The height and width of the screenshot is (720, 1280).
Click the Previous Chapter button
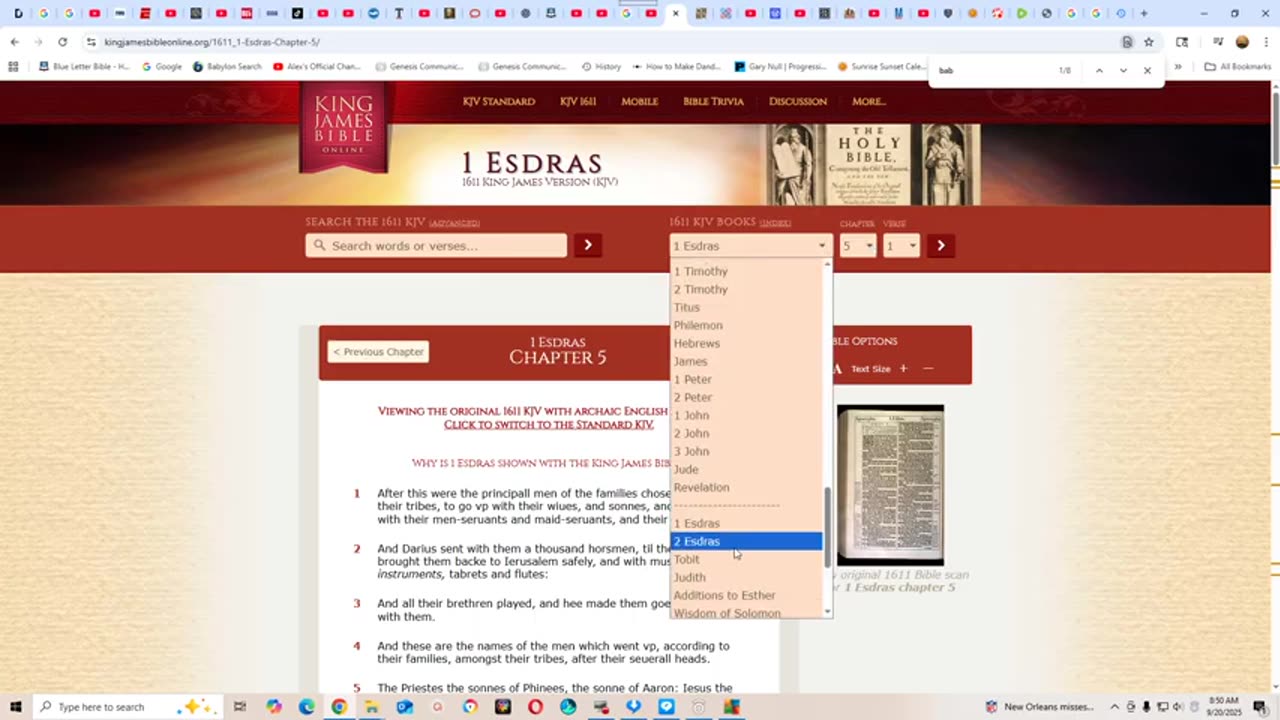coord(378,352)
